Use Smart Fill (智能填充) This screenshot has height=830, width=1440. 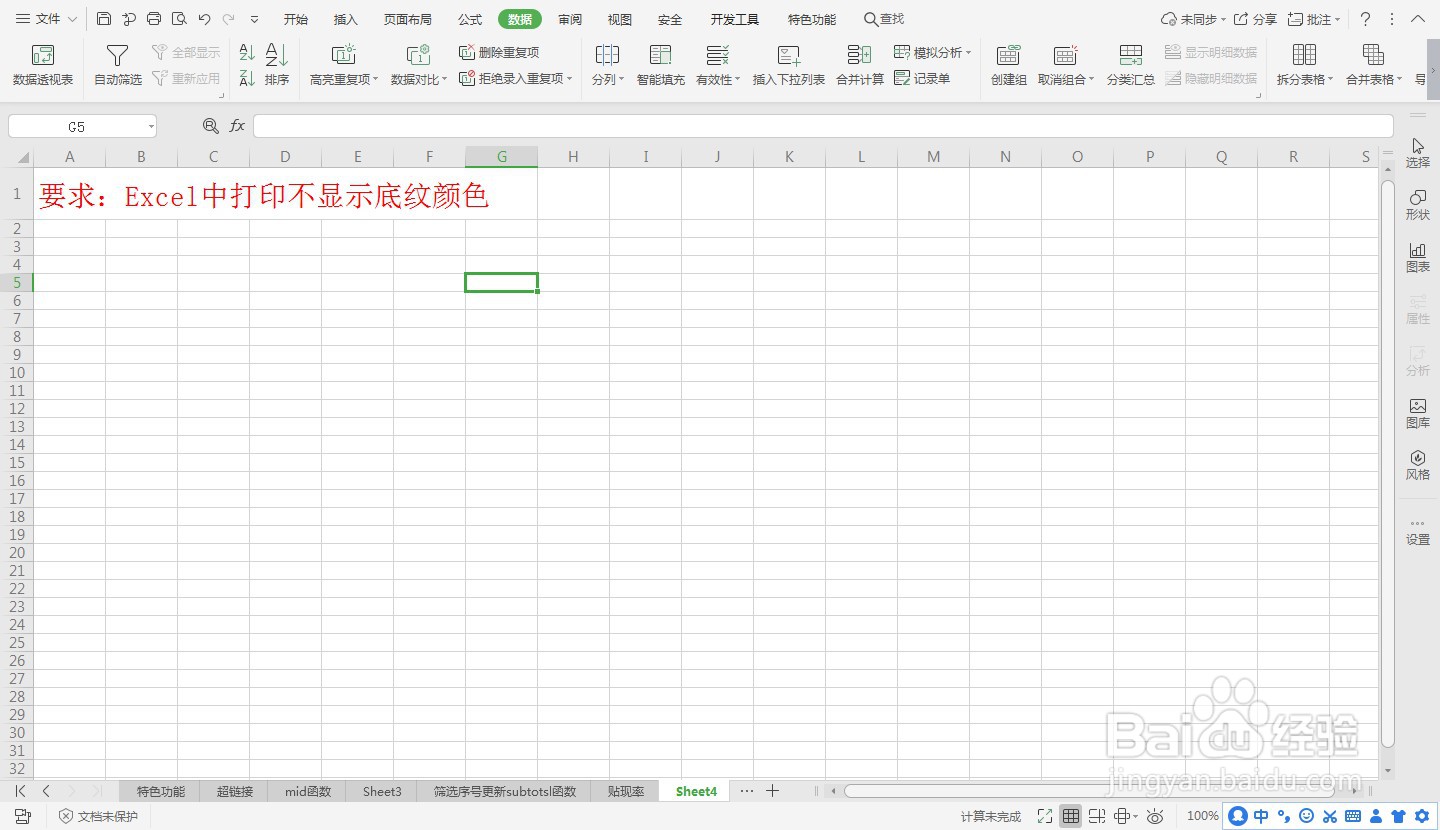pyautogui.click(x=661, y=65)
